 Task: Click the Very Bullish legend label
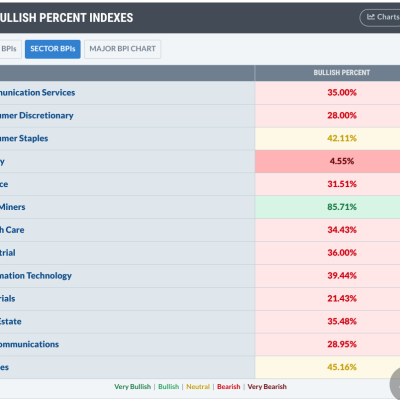tap(132, 387)
